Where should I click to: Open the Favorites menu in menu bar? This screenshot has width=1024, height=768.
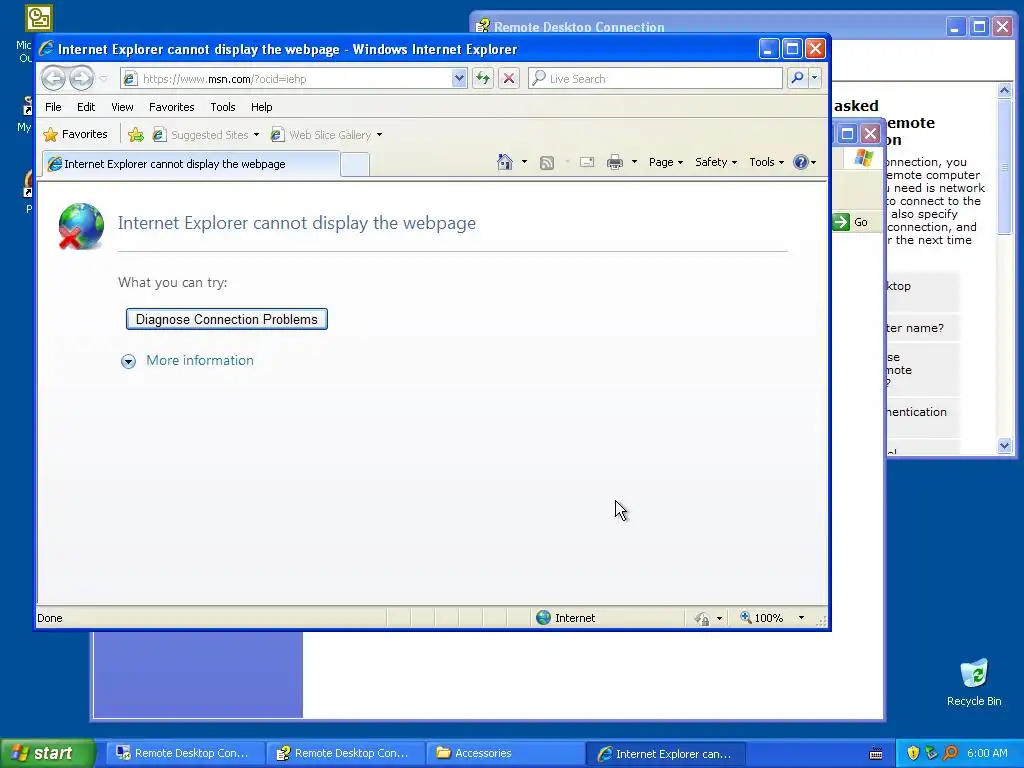pyautogui.click(x=172, y=107)
